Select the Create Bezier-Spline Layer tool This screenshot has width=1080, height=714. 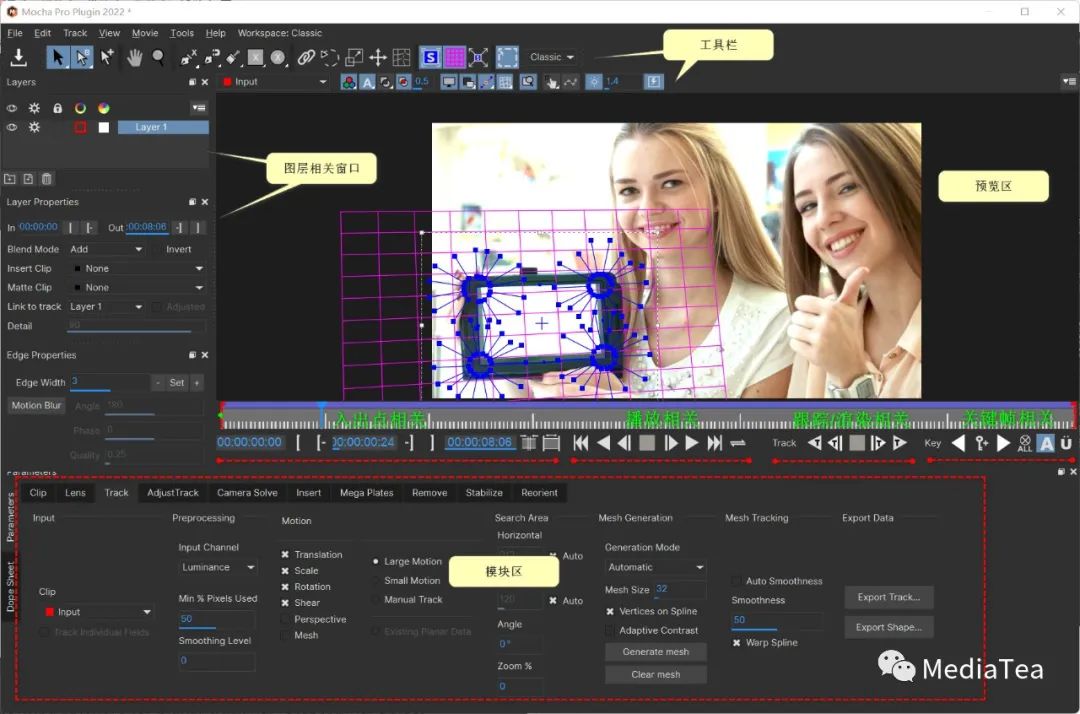pos(211,58)
